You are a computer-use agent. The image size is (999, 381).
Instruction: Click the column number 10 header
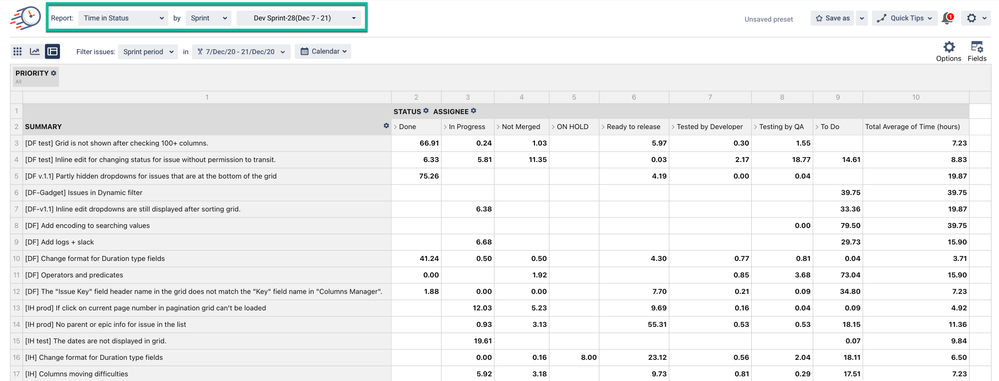(x=916, y=97)
